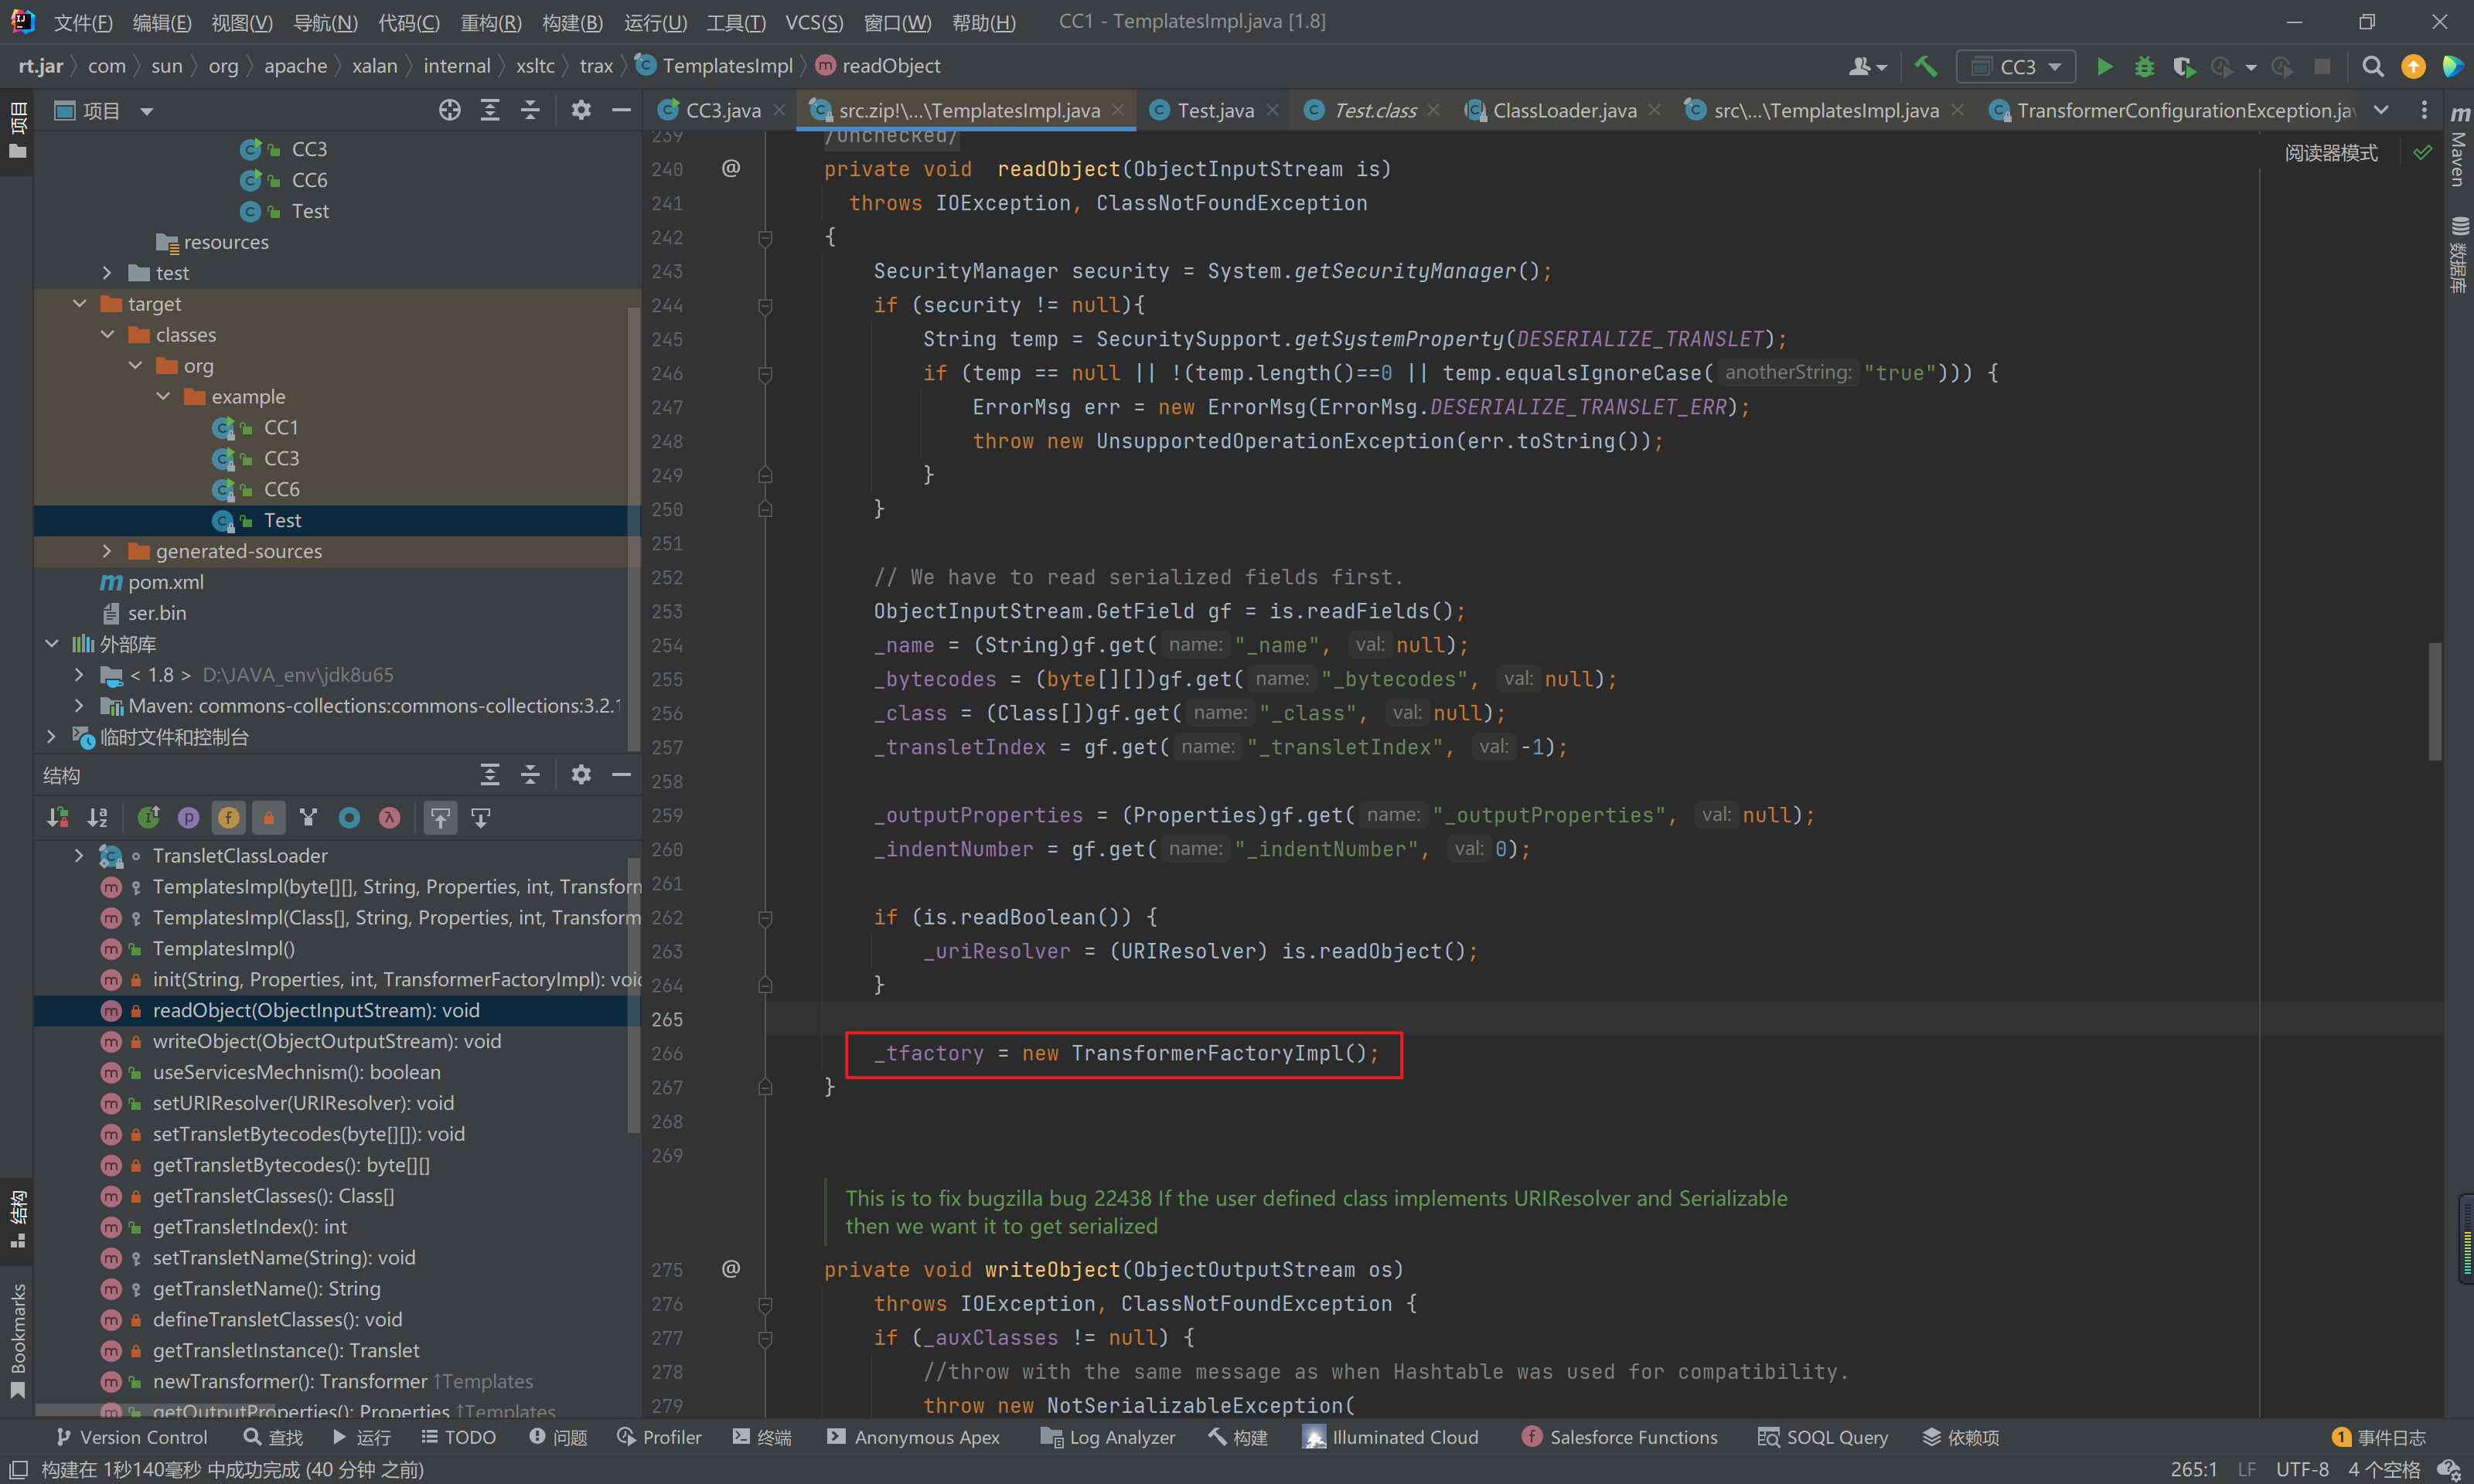Open the user account icon menu
Viewport: 2474px width, 1484px height.
(x=1866, y=66)
